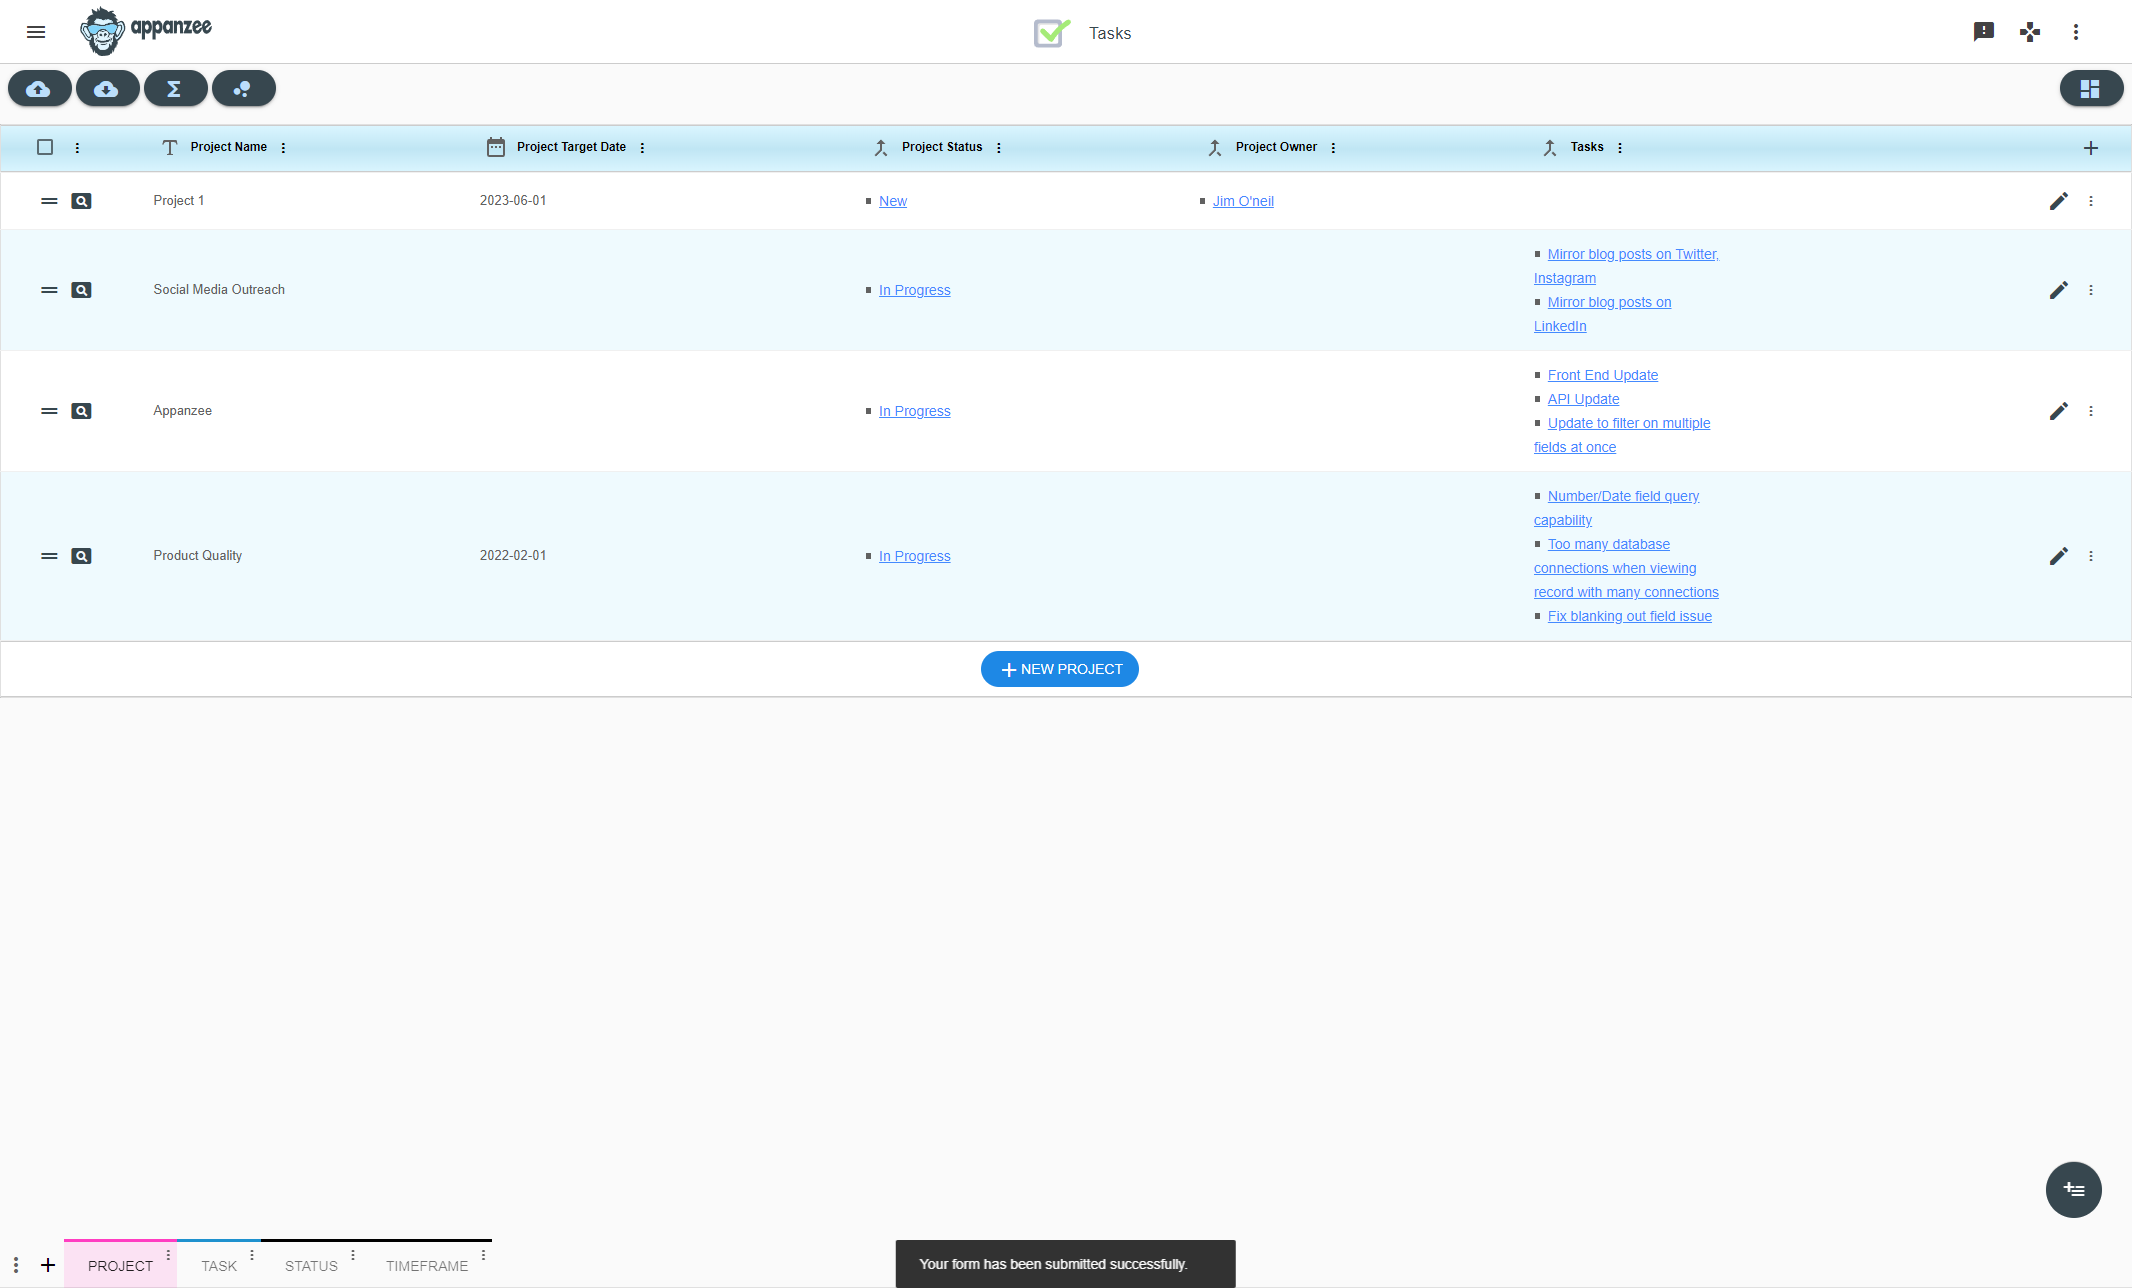Open Social Media Outreach row more options
Viewport: 2132px width, 1288px height.
click(x=2091, y=290)
